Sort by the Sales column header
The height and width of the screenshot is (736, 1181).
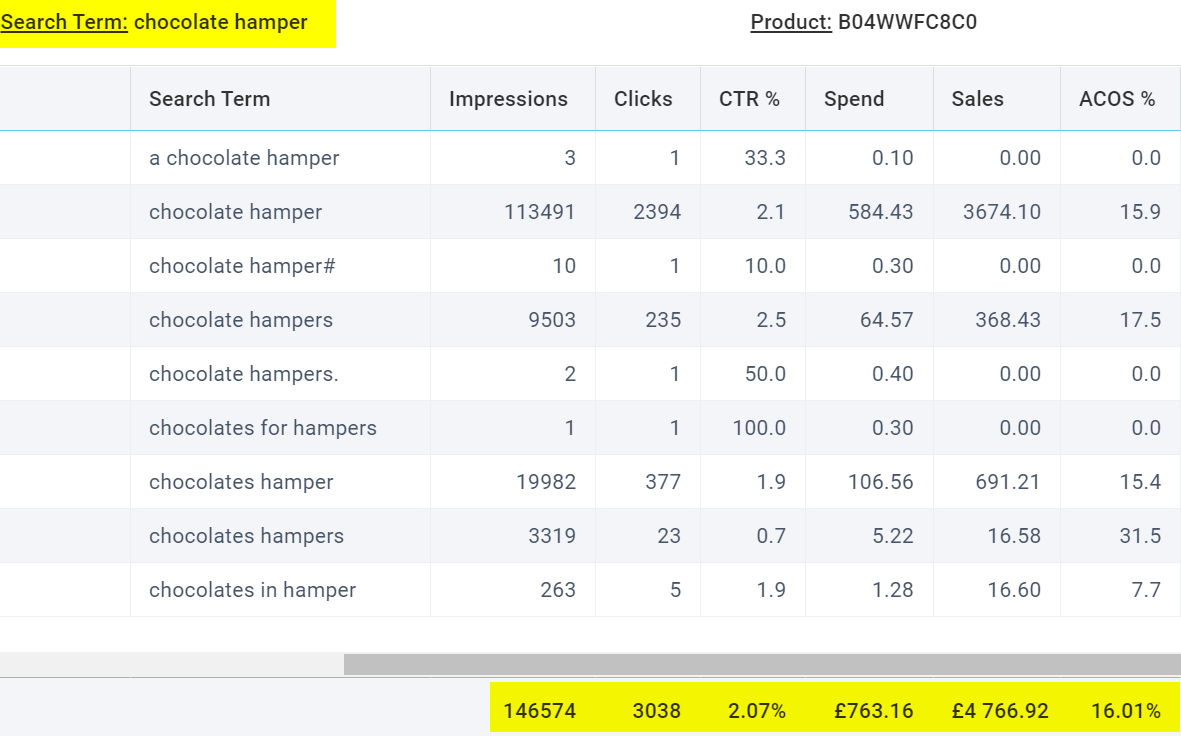coord(977,99)
